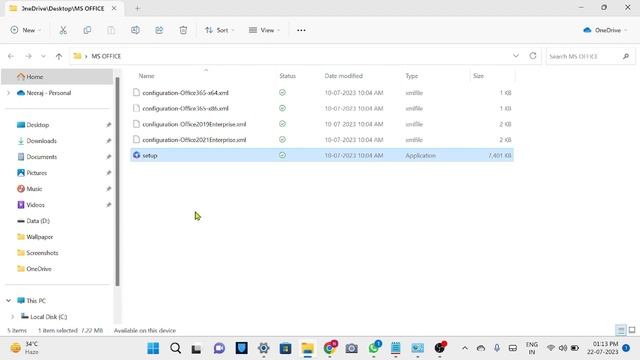Expand recent locations chevron
This screenshot has height=360, width=640.
click(x=43, y=56)
